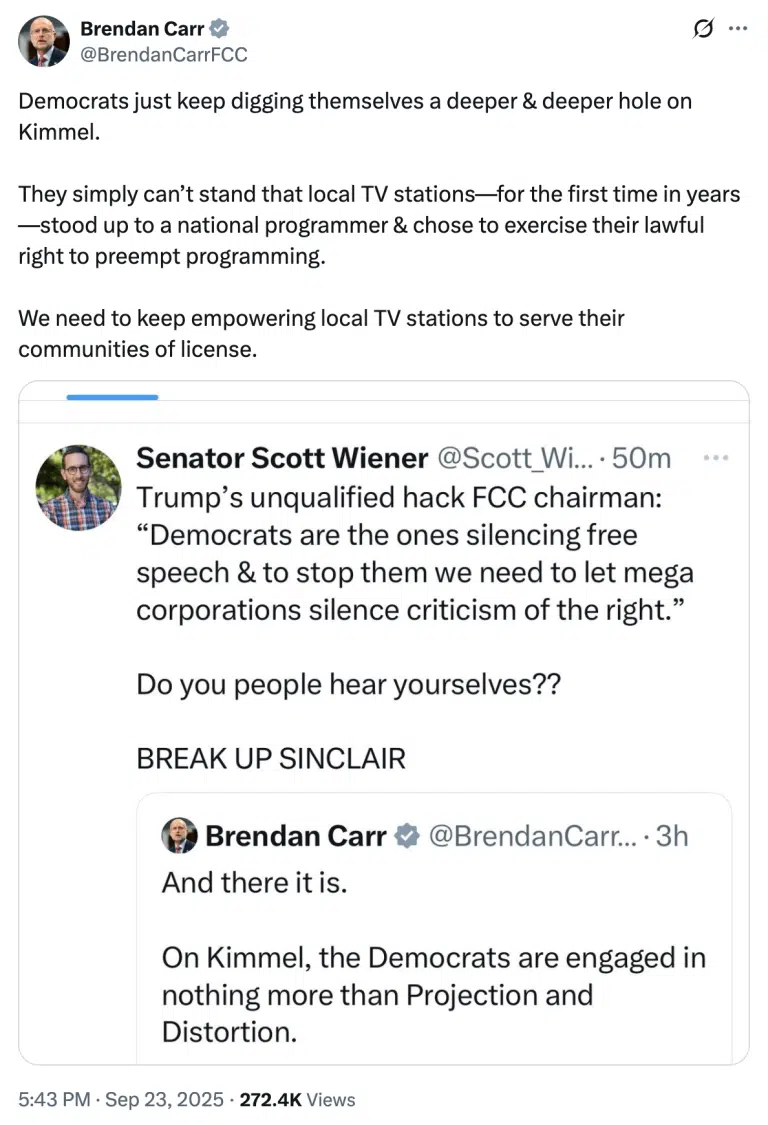
Task: Click Brendan Carr's profile picture at top
Action: pyautogui.click(x=44, y=42)
